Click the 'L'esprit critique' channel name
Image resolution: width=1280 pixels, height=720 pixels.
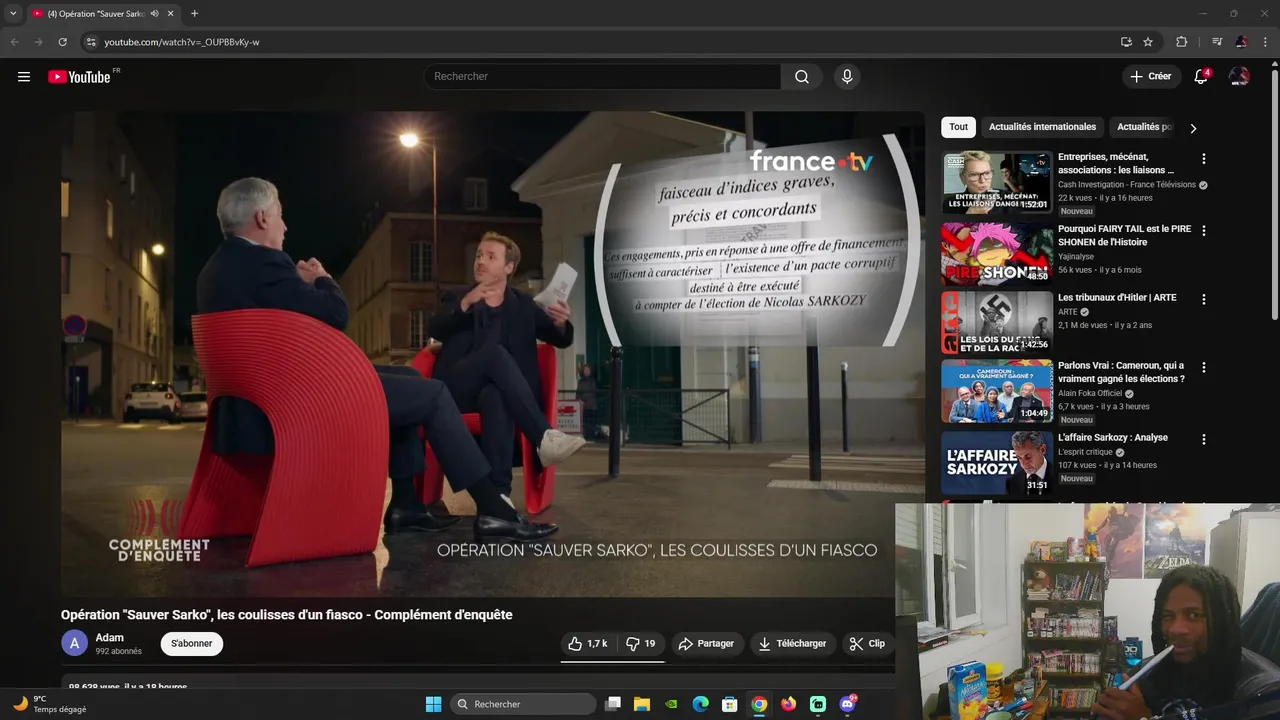point(1085,452)
